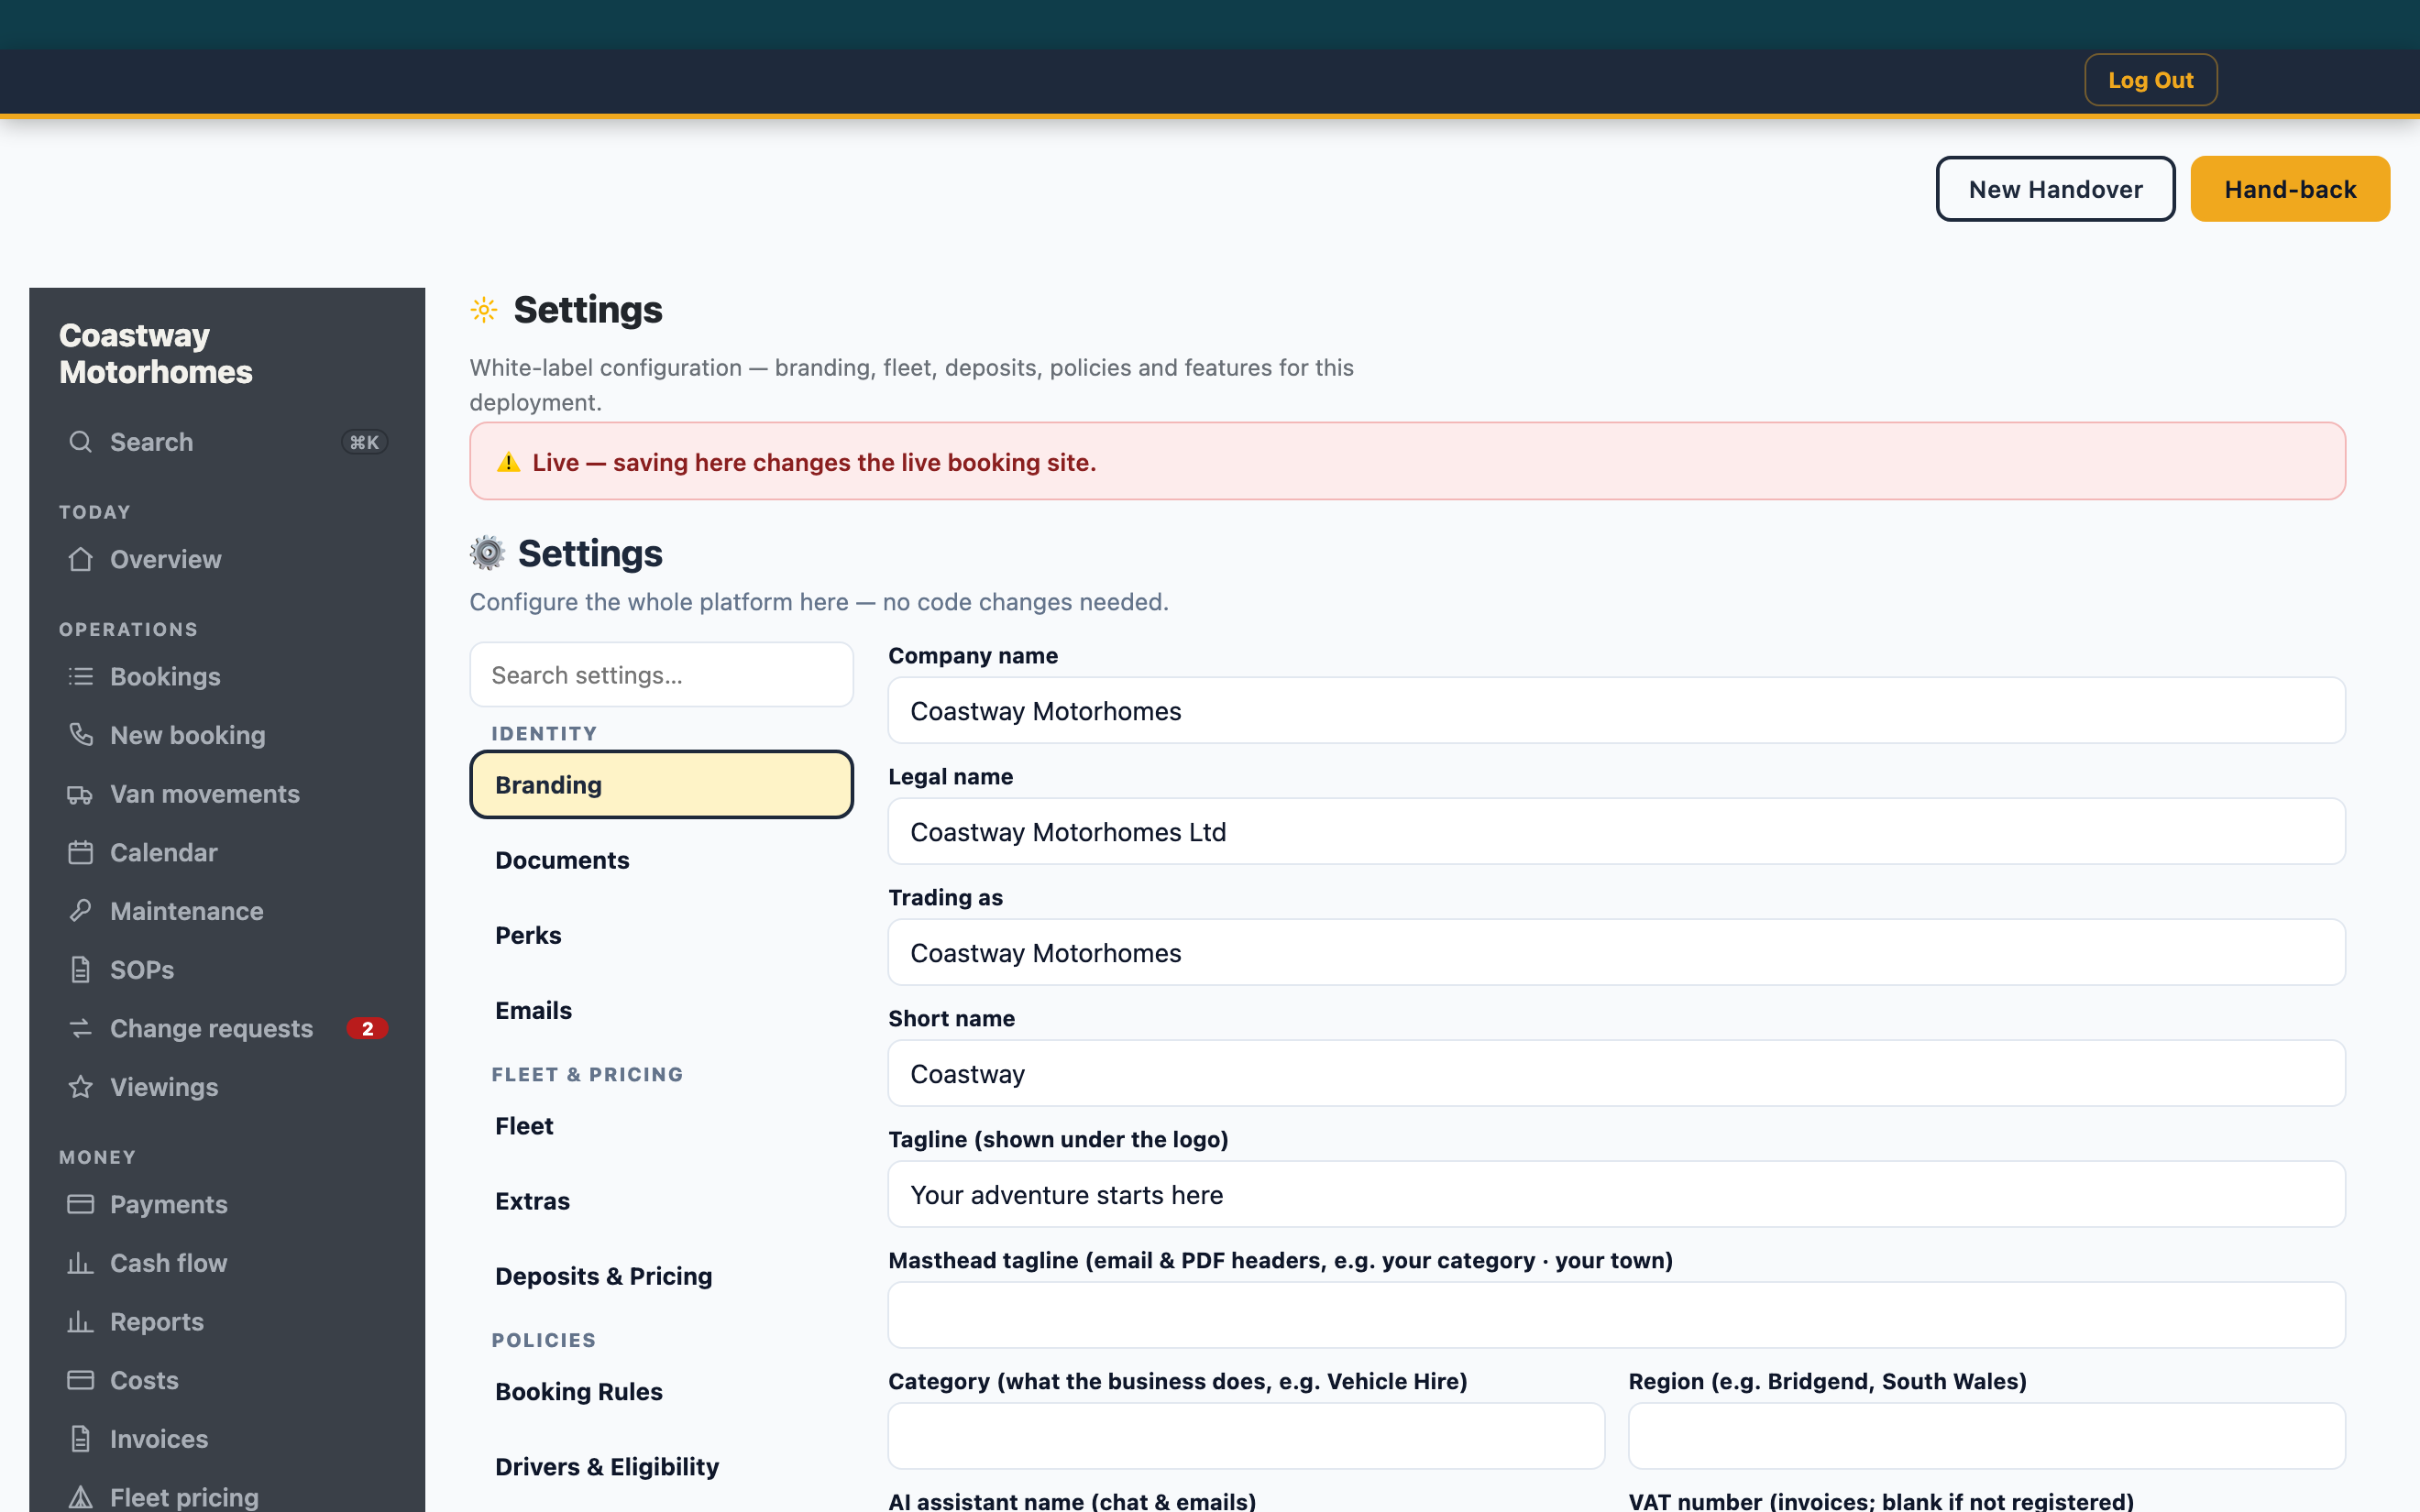The image size is (2420, 1512).
Task: Click the Change requests badge showing 2
Action: (367, 1028)
